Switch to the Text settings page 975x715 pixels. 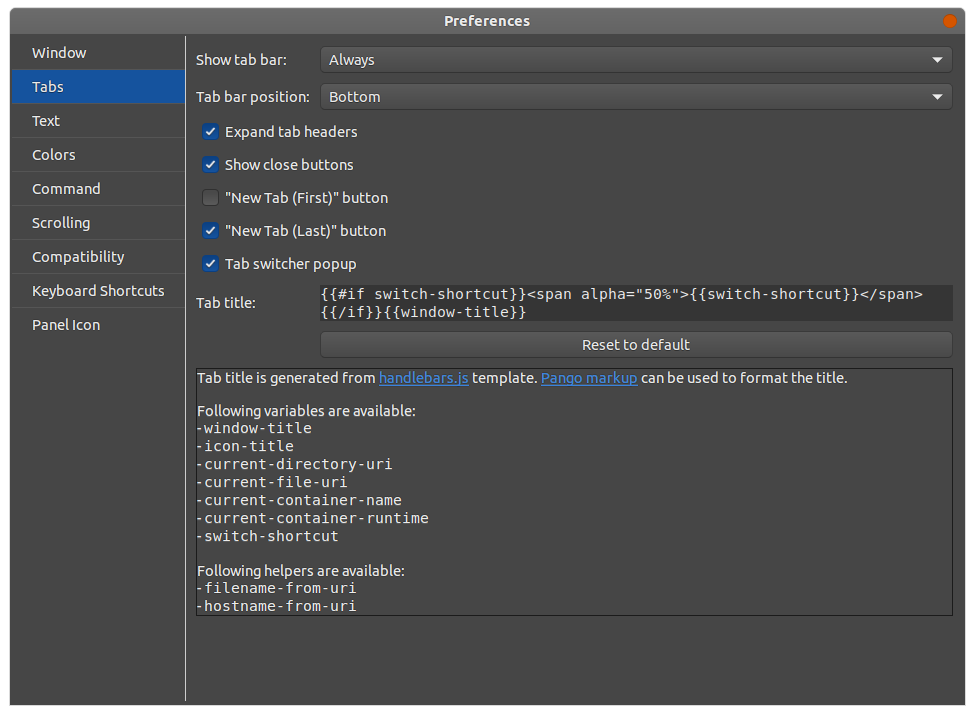pos(98,121)
